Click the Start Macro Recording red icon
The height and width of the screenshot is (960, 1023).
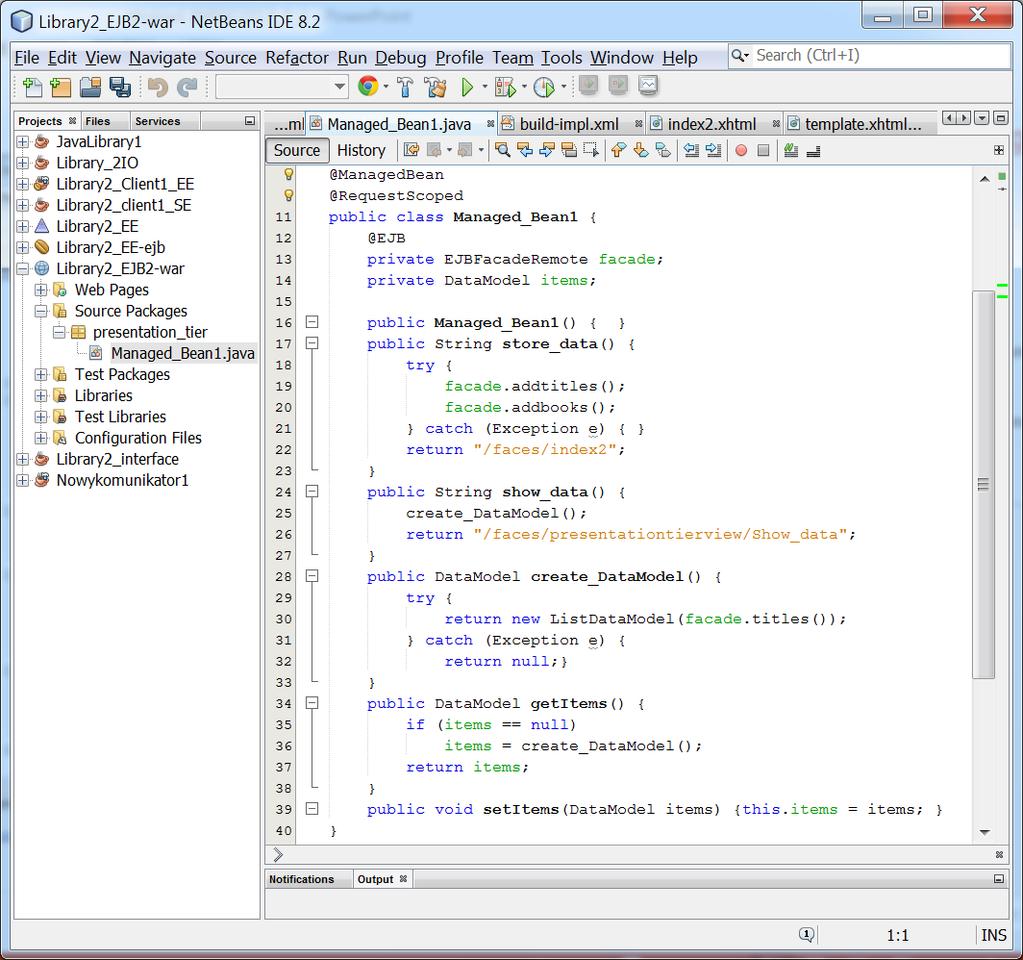tap(741, 151)
